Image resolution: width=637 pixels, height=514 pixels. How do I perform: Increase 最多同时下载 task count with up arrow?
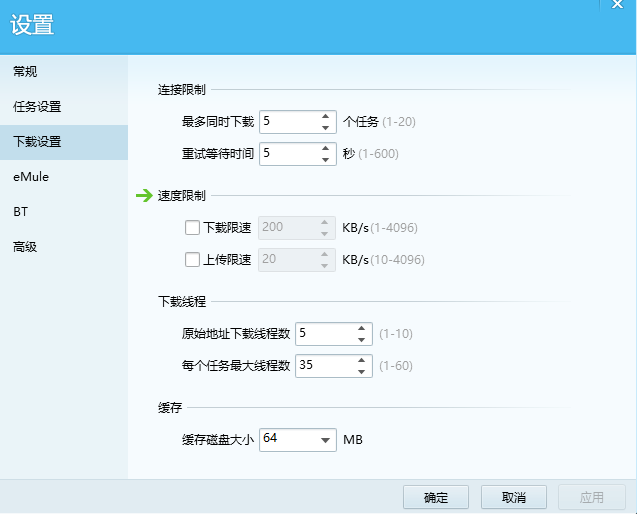click(x=325, y=117)
